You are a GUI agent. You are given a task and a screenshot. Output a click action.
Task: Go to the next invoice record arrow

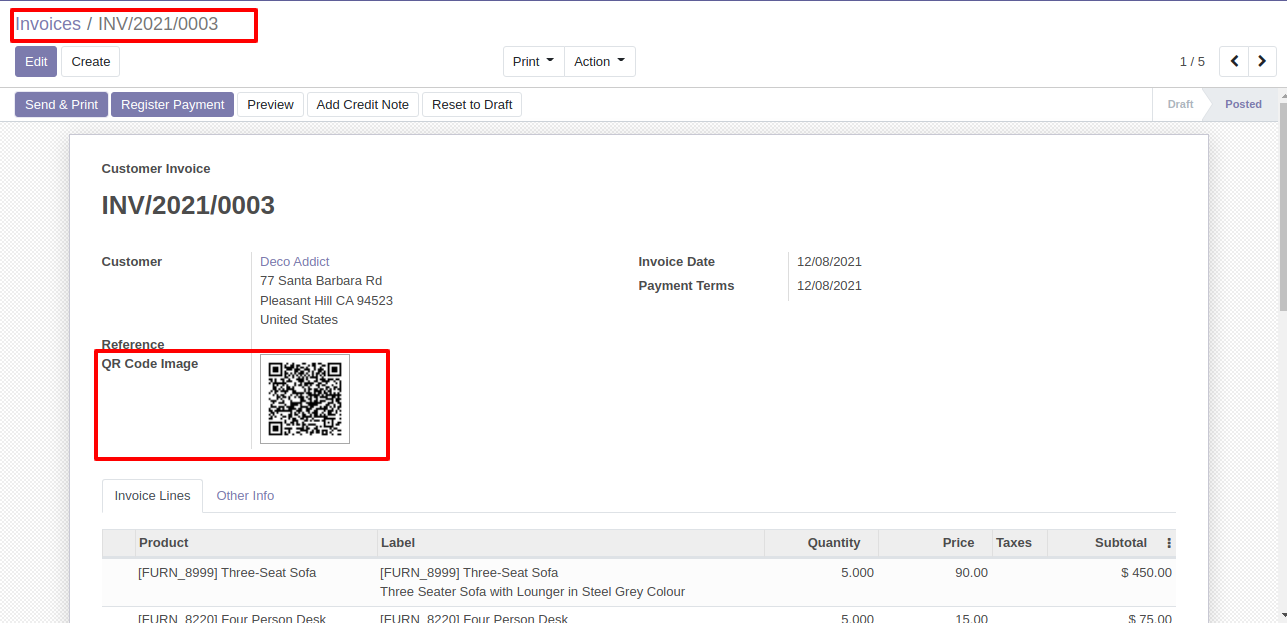[x=1262, y=62]
